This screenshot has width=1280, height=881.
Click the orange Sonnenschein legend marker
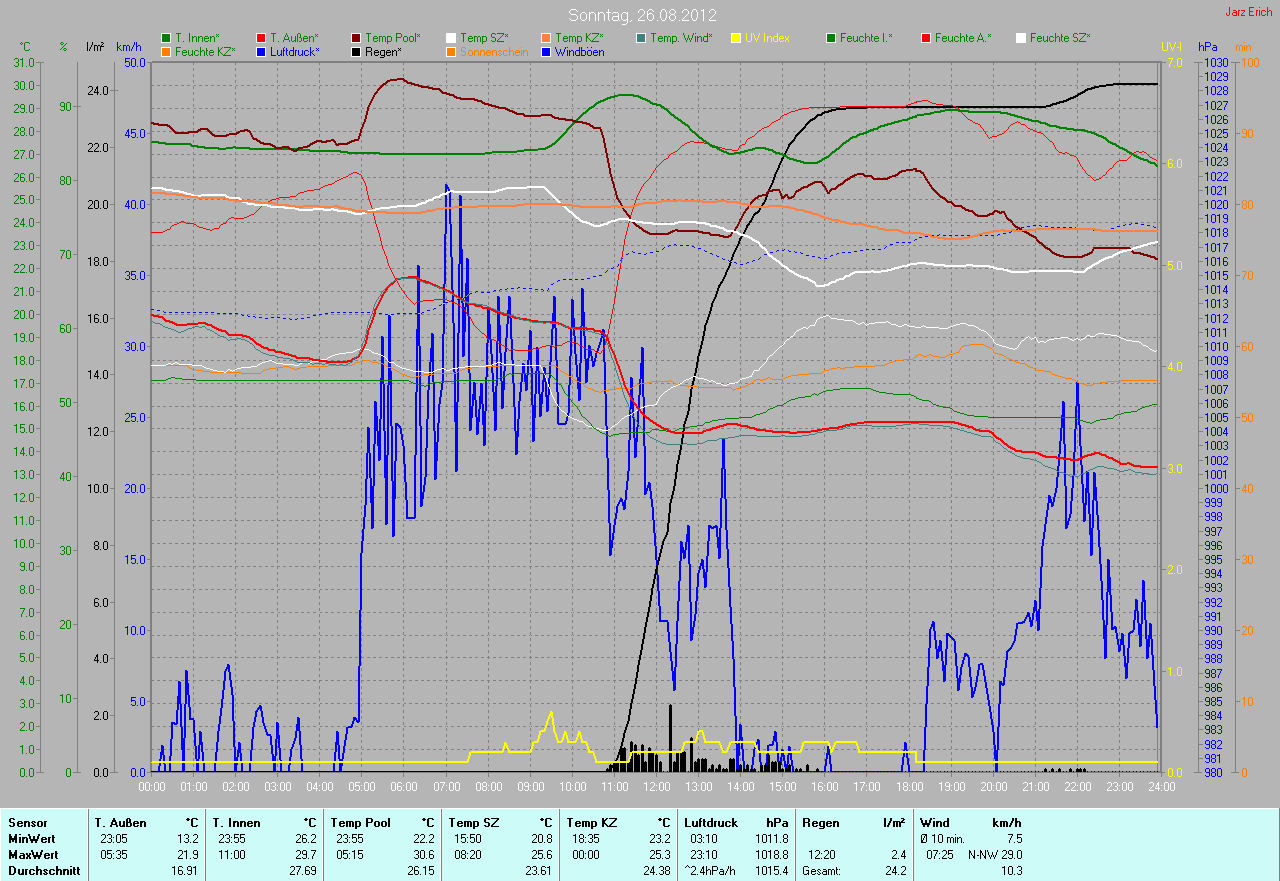pyautogui.click(x=451, y=51)
